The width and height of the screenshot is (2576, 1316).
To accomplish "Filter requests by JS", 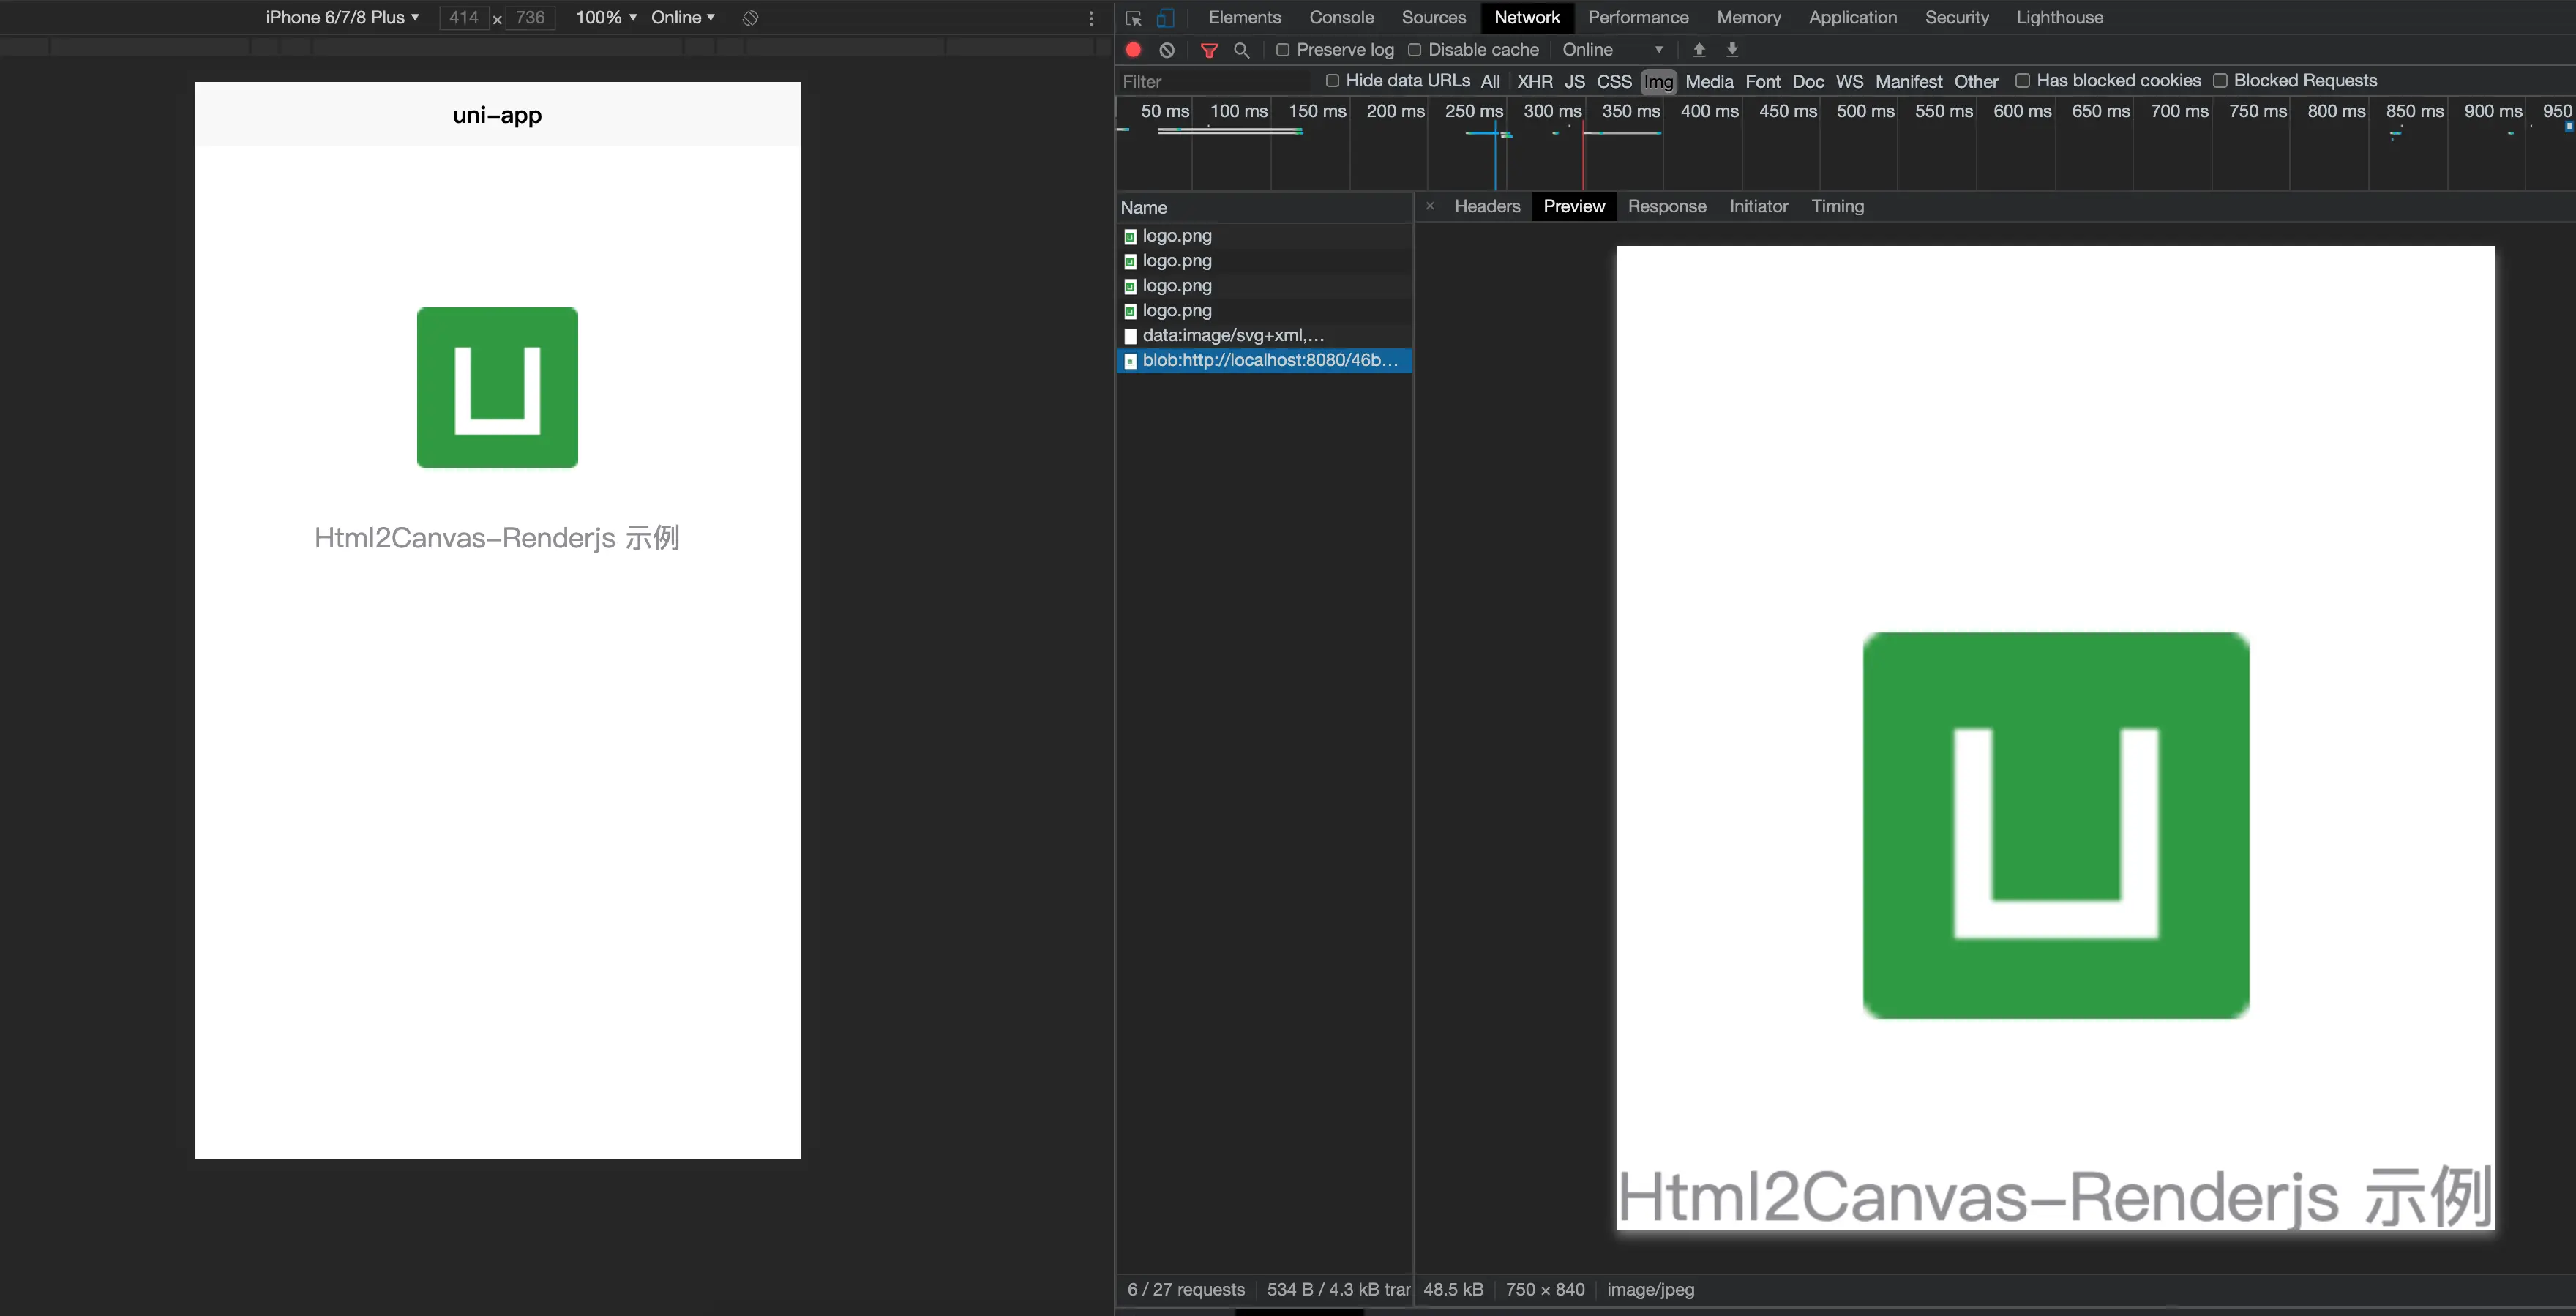I will pos(1574,81).
